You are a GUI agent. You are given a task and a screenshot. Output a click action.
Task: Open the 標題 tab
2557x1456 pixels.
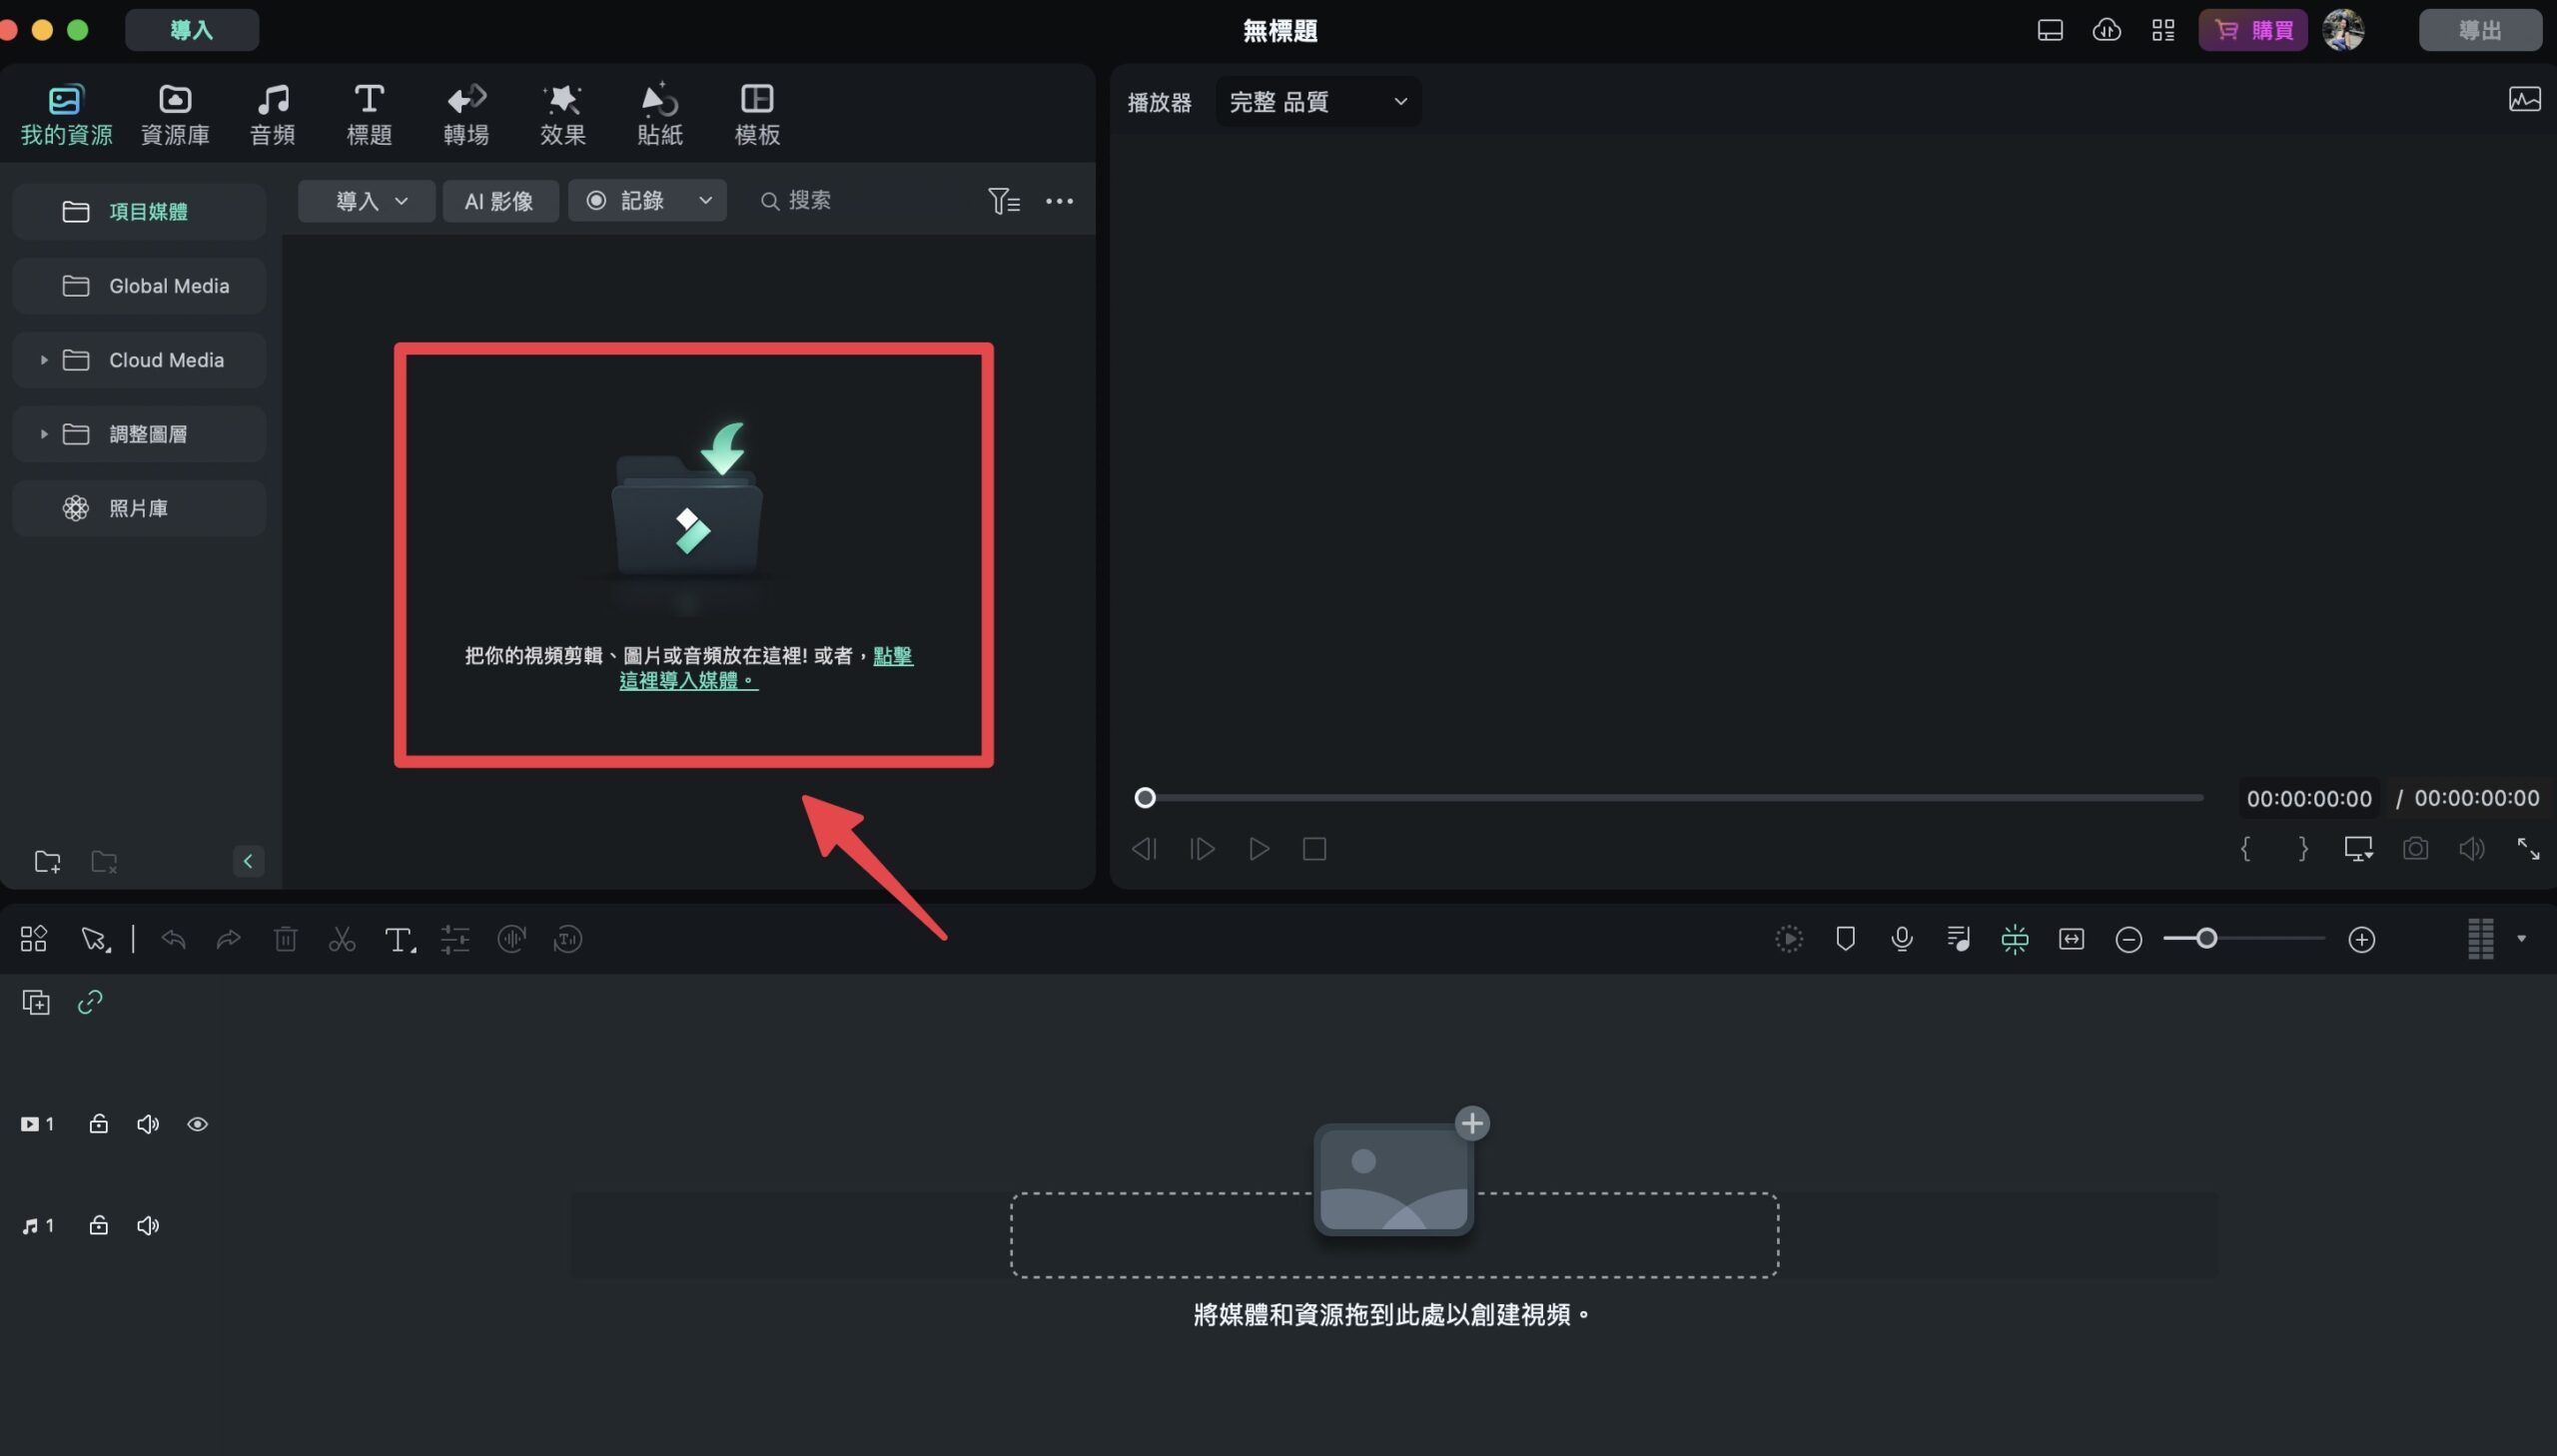(x=369, y=115)
